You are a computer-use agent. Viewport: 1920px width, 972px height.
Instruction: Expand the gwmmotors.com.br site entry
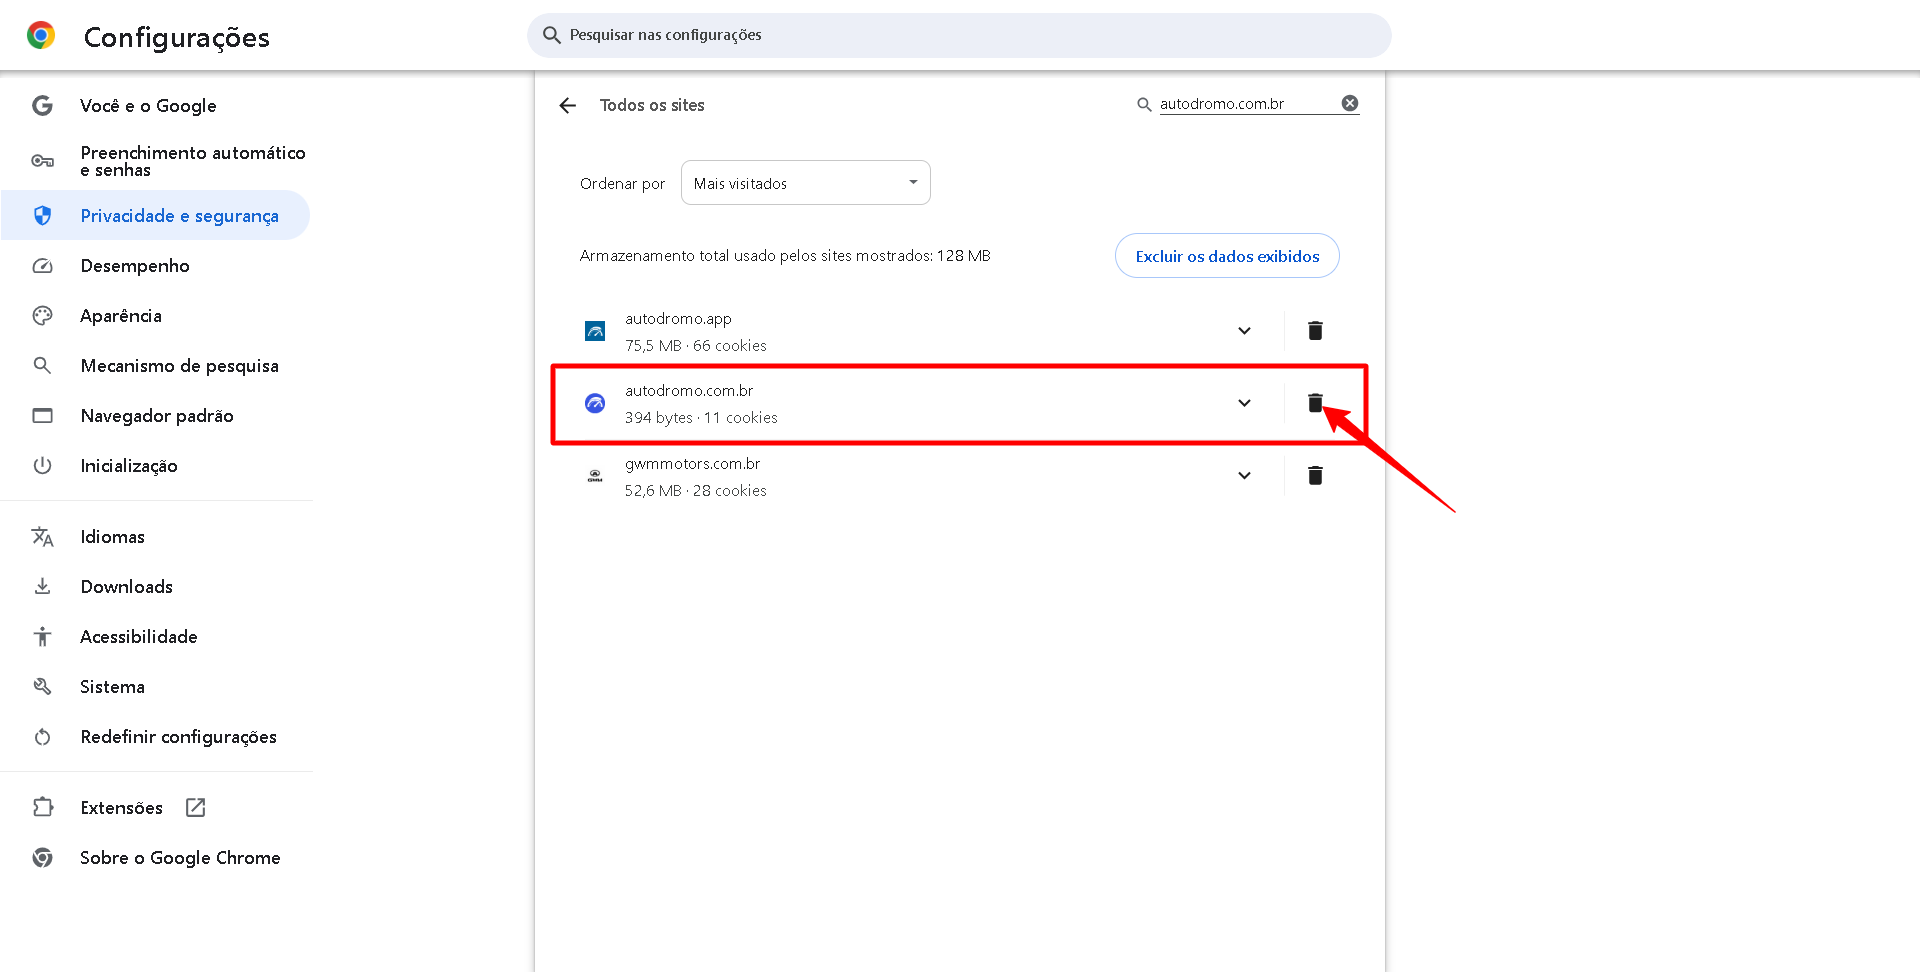click(1244, 476)
